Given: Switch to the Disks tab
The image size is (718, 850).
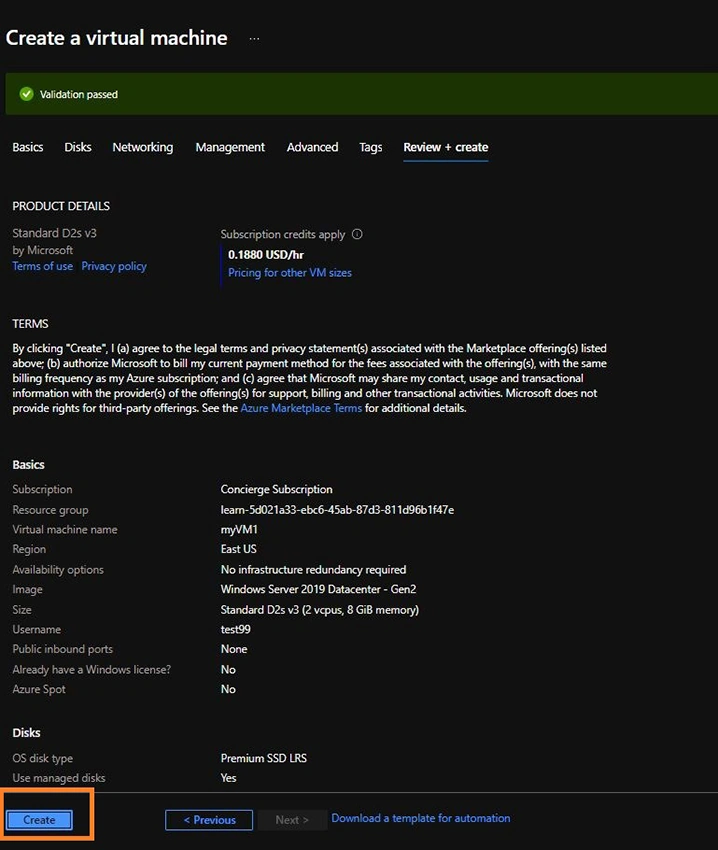Looking at the screenshot, I should click(x=78, y=147).
